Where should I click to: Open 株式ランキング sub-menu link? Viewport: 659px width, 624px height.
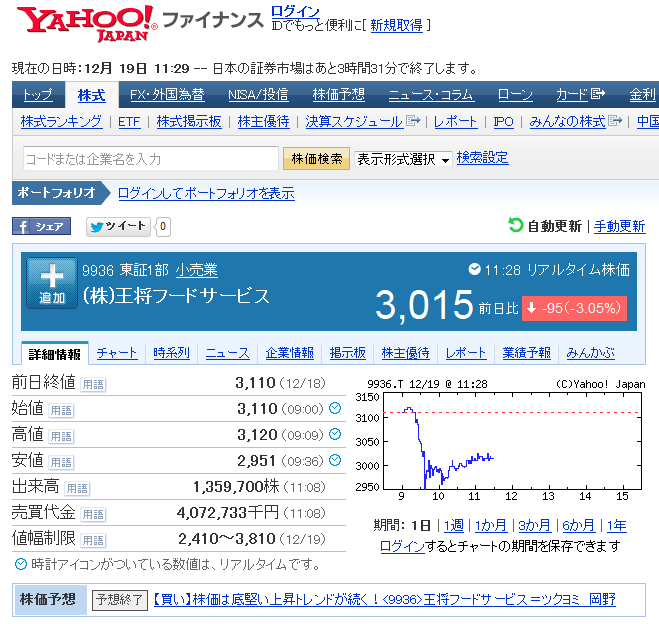click(x=61, y=122)
